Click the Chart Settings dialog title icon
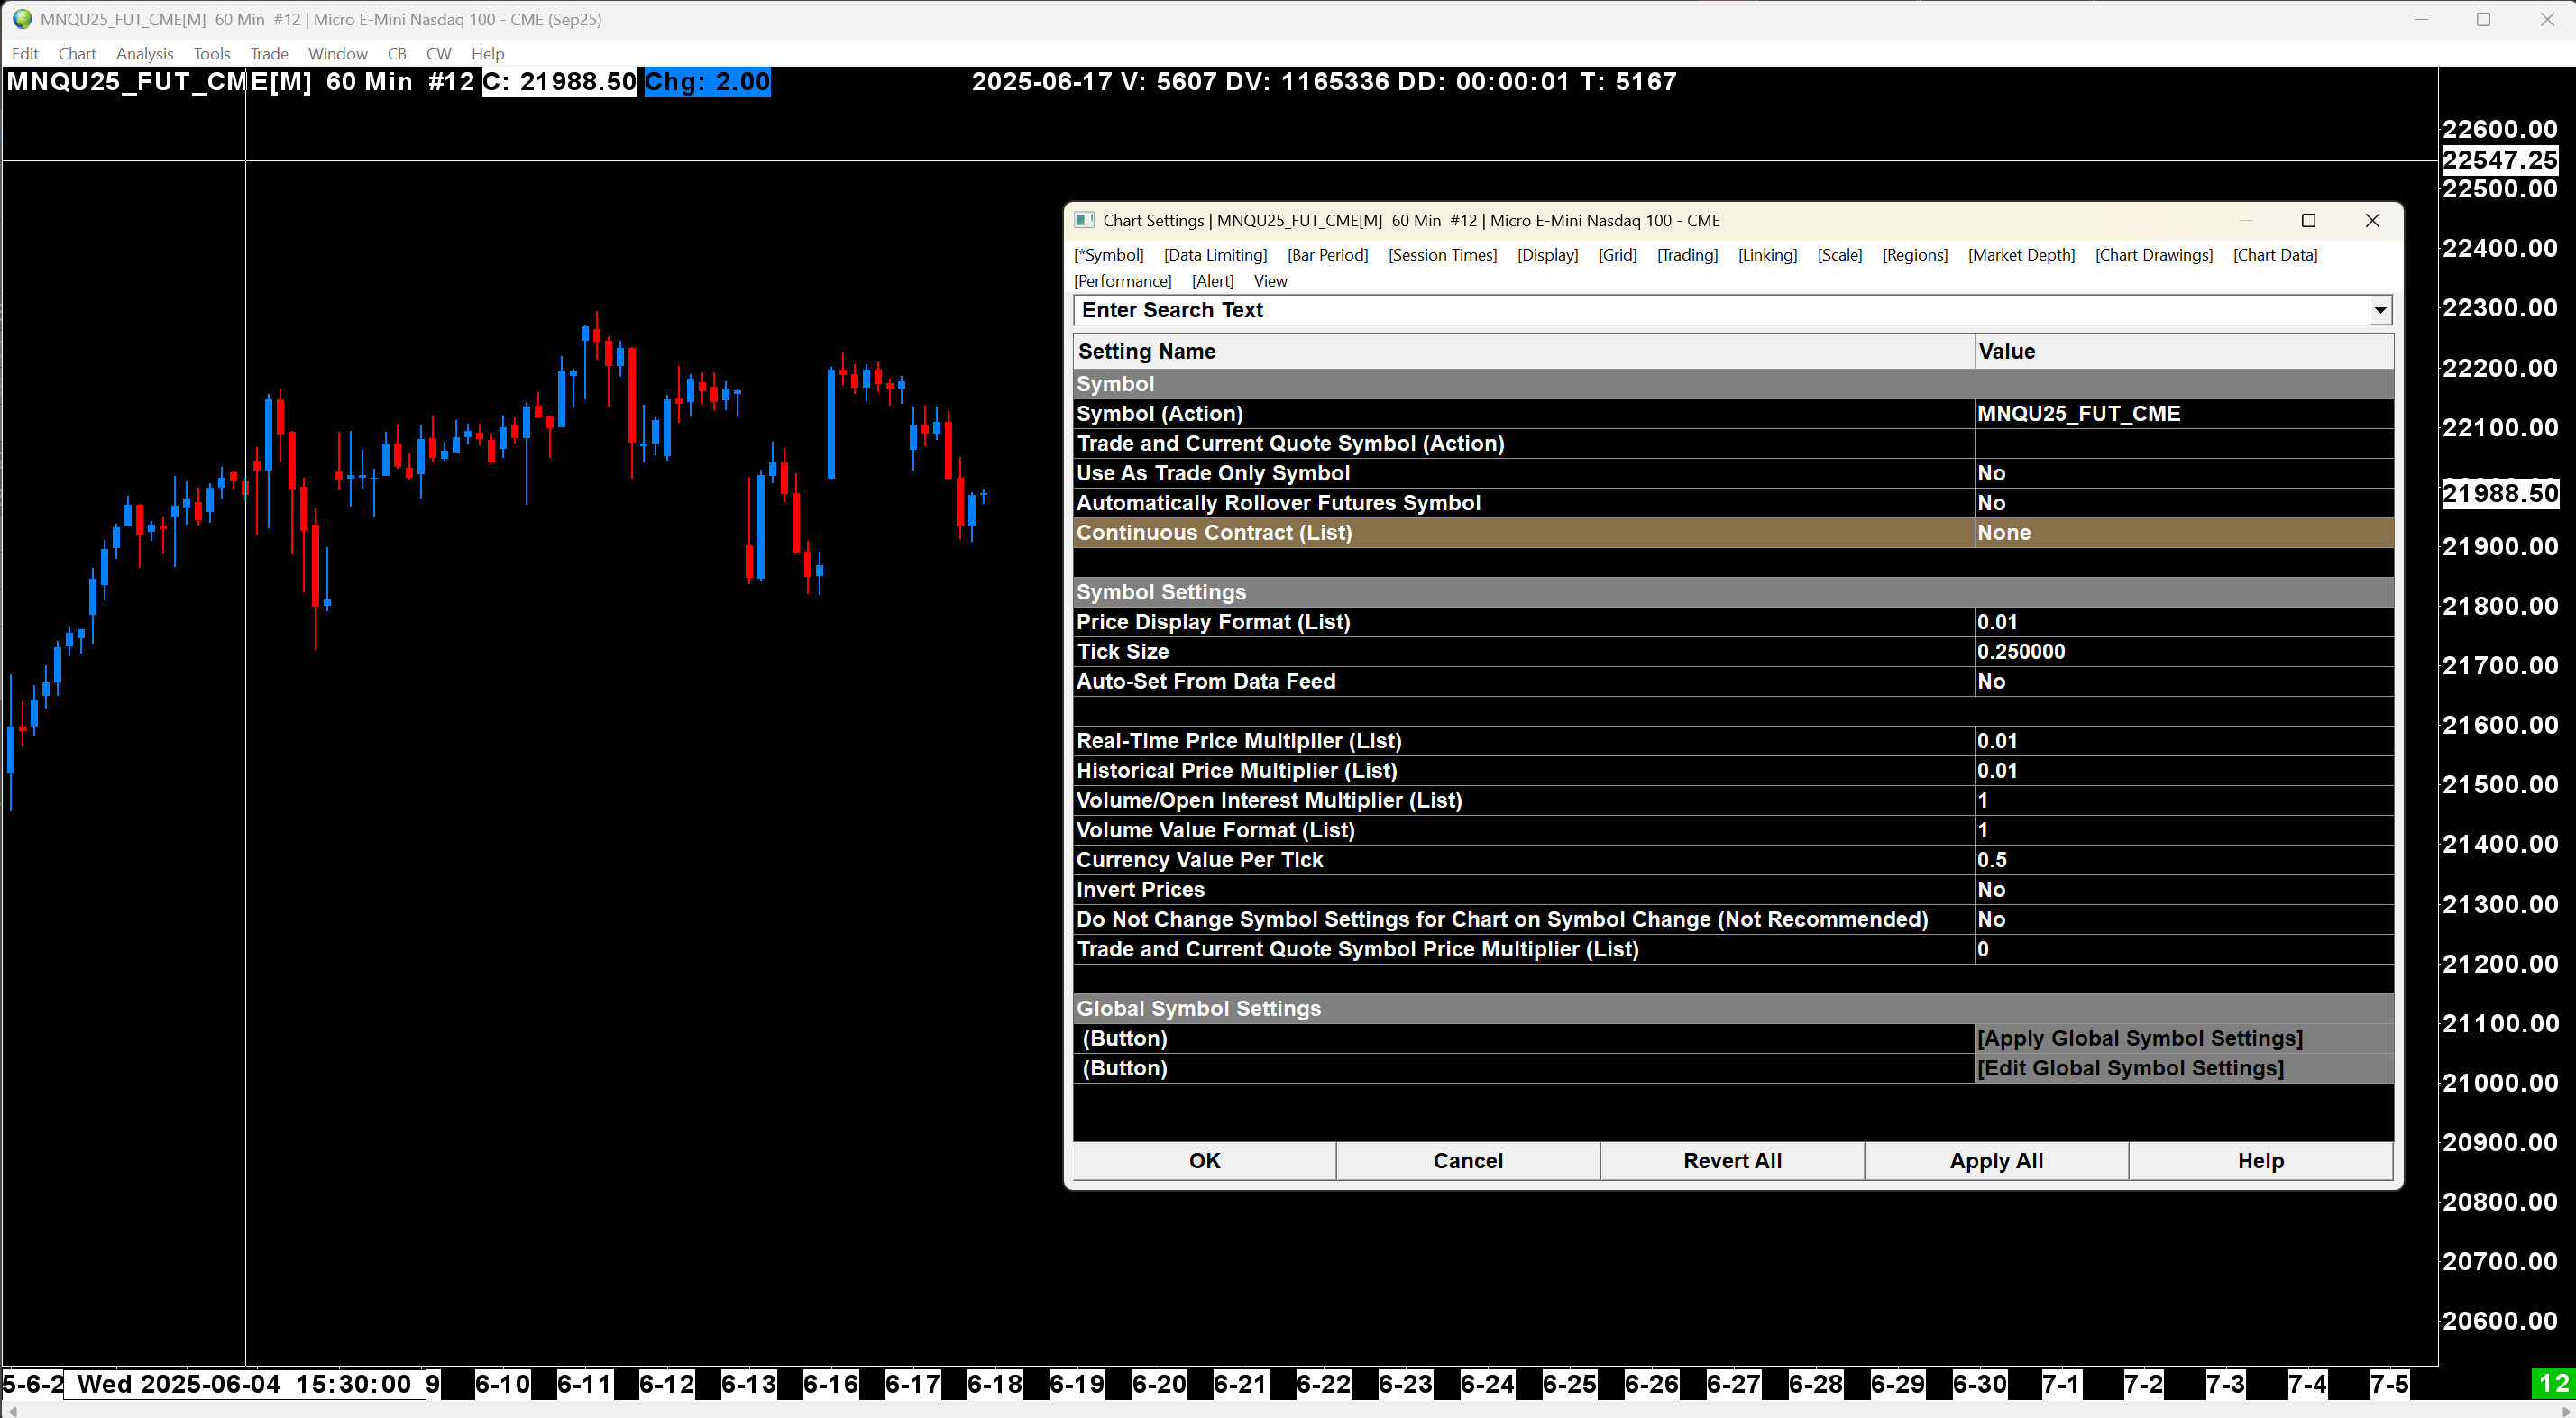 (x=1084, y=220)
